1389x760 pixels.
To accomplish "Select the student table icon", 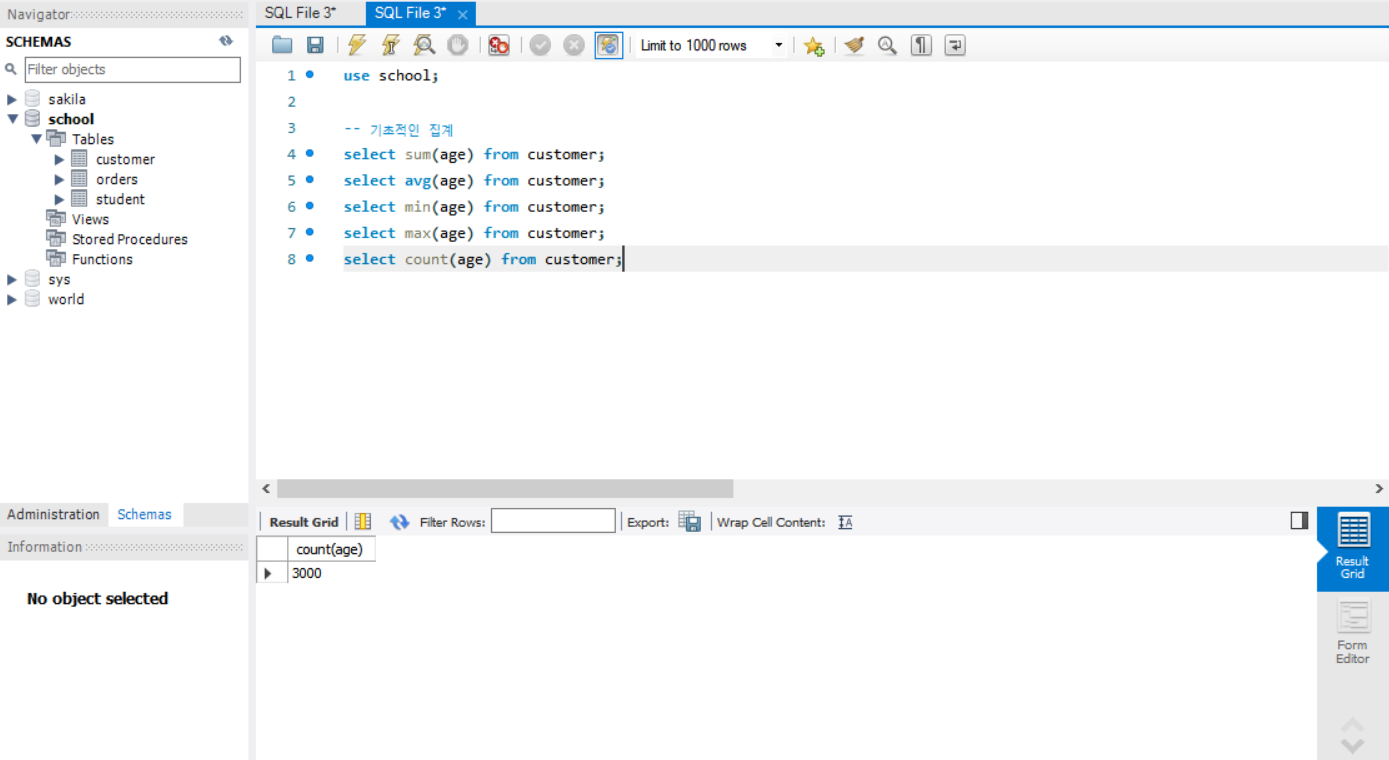I will coord(79,199).
